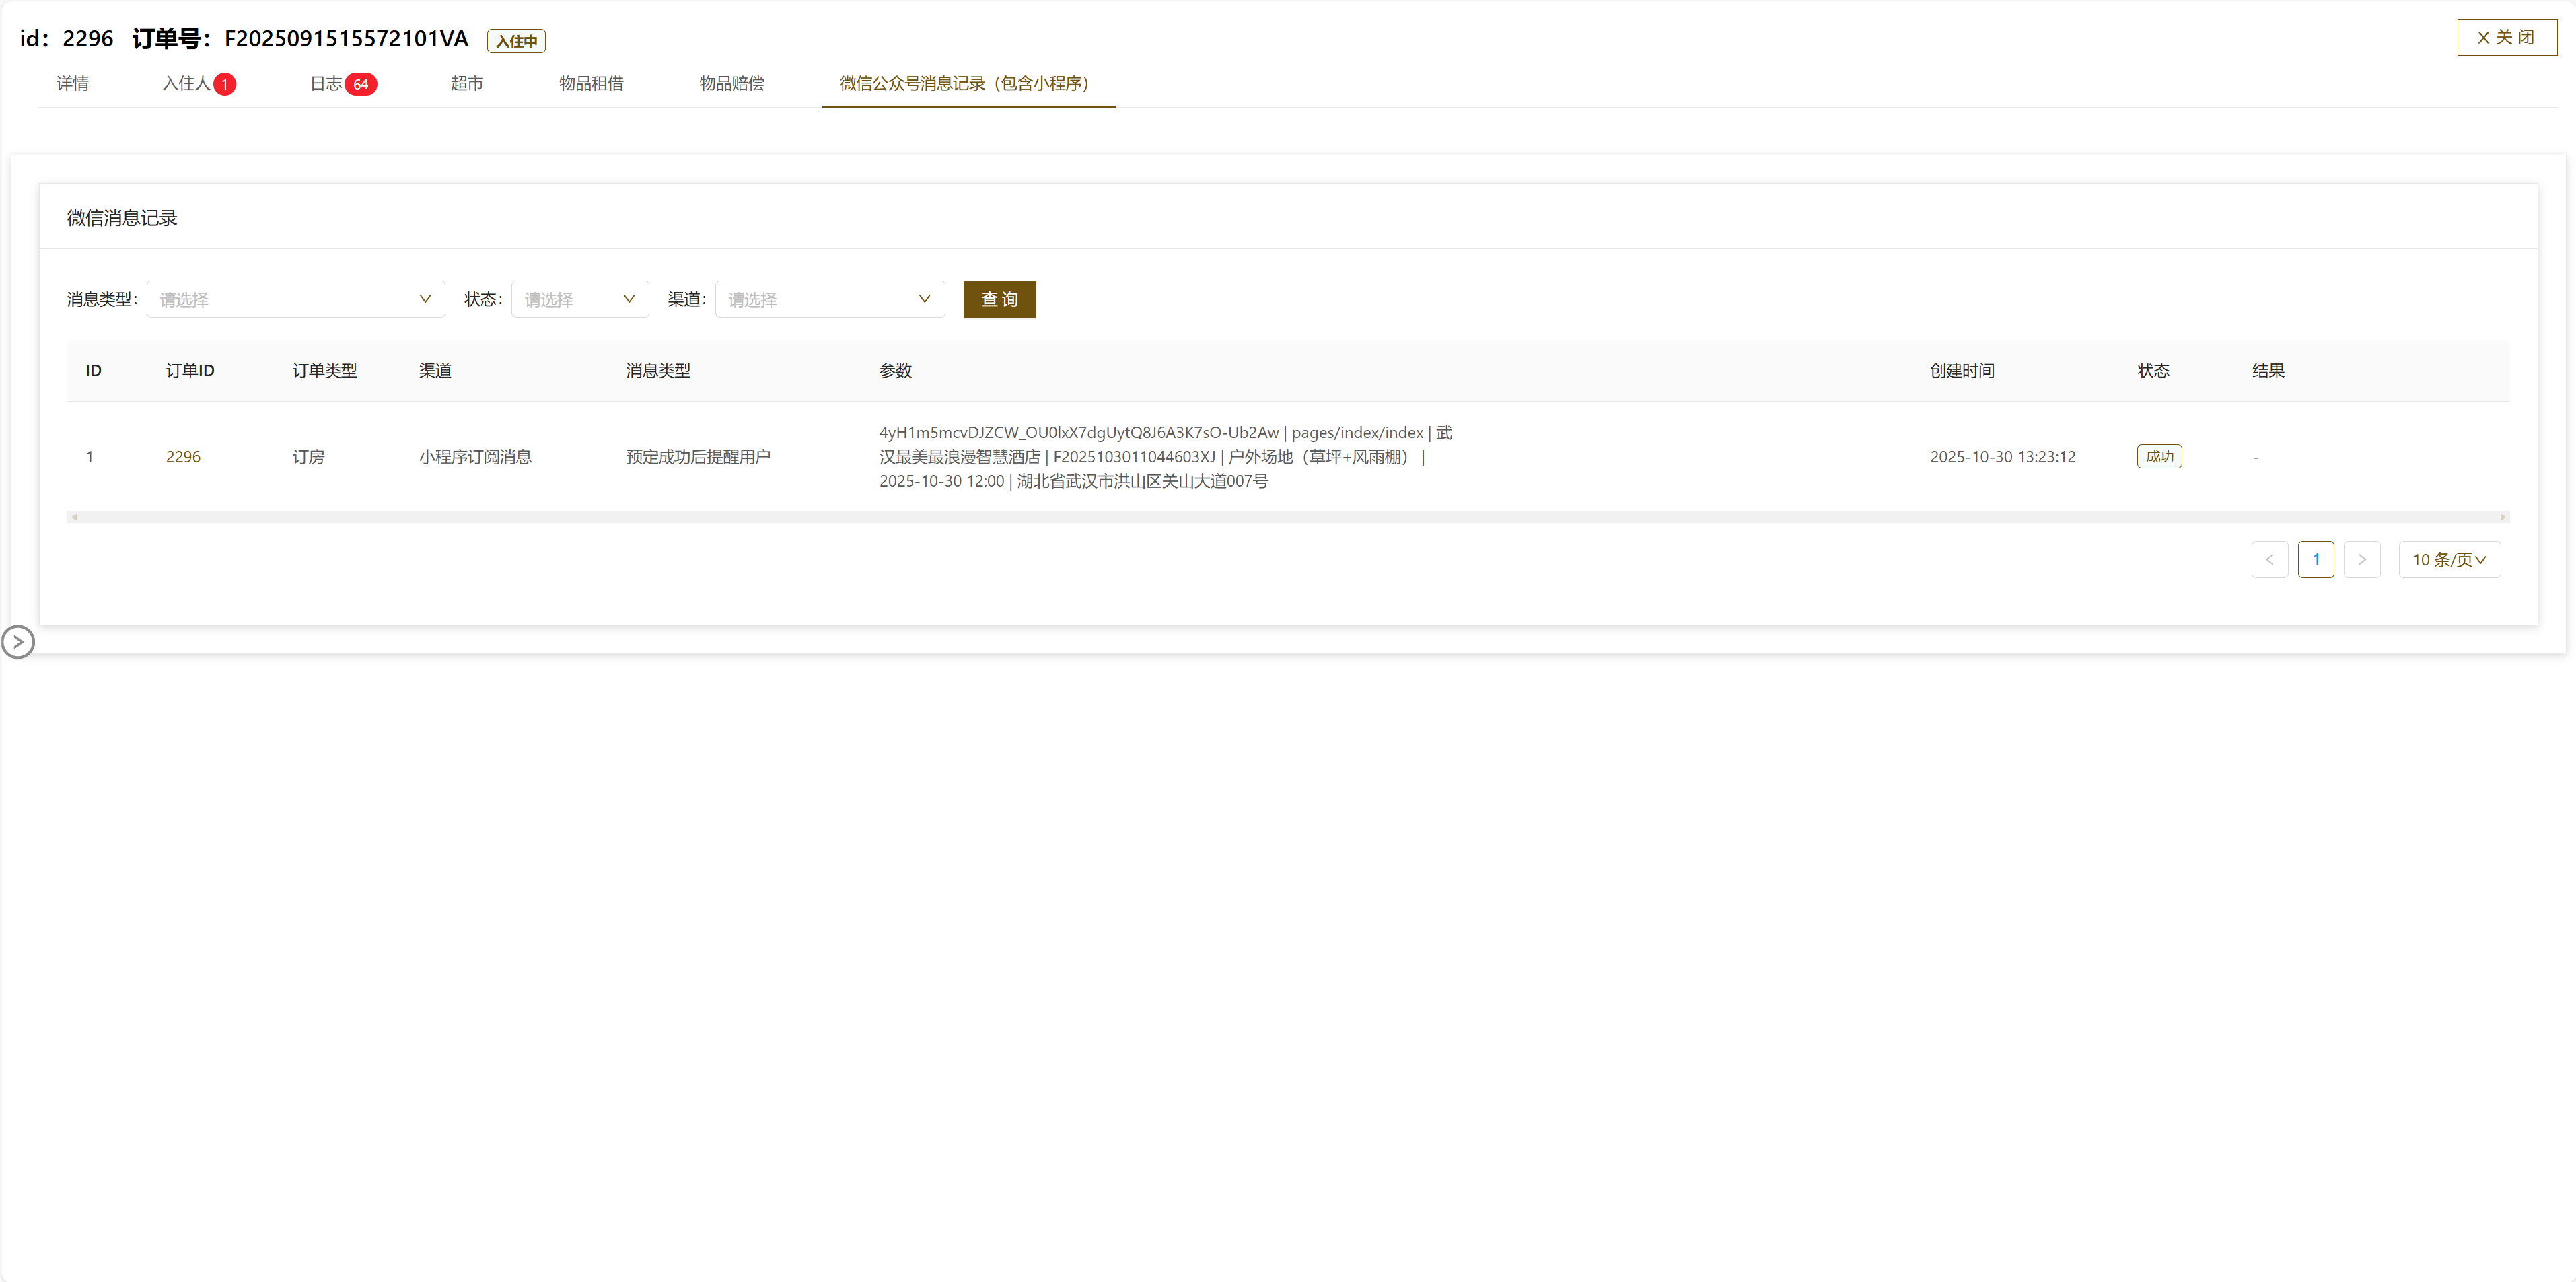Click the horizontal table scrollbar

click(x=1287, y=517)
